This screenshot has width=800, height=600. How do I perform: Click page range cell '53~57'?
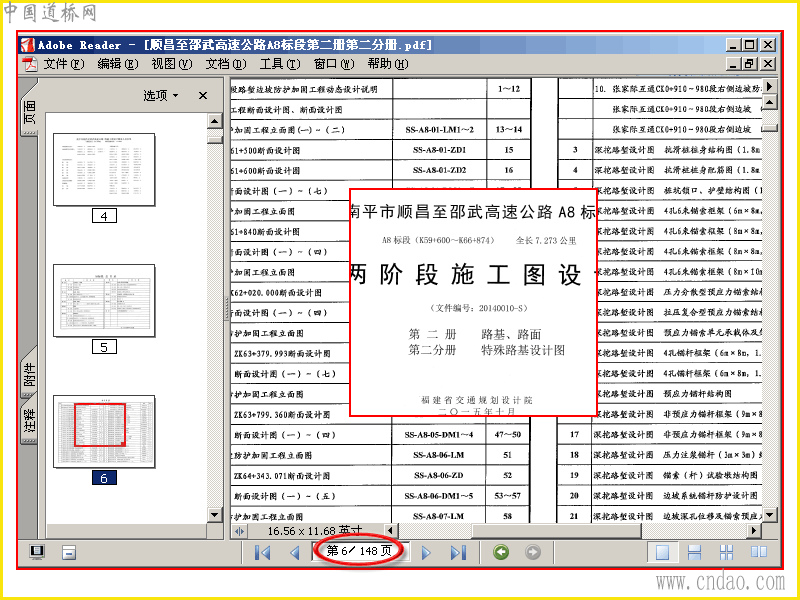[x=508, y=496]
